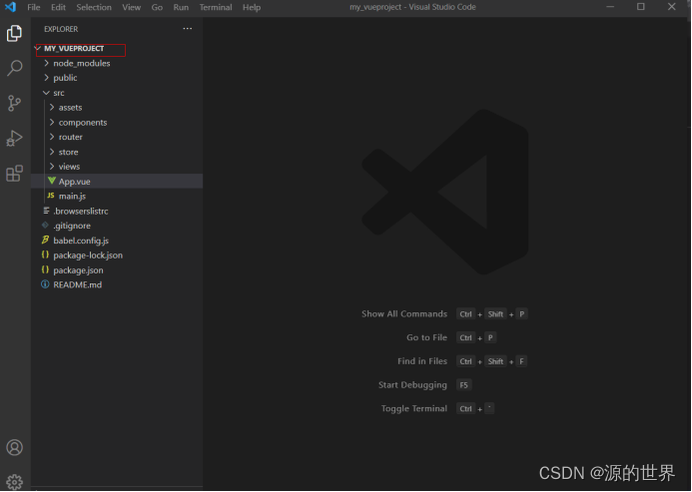This screenshot has height=492, width=692.
Task: Click the JS icon beside main.js
Action: click(x=51, y=195)
